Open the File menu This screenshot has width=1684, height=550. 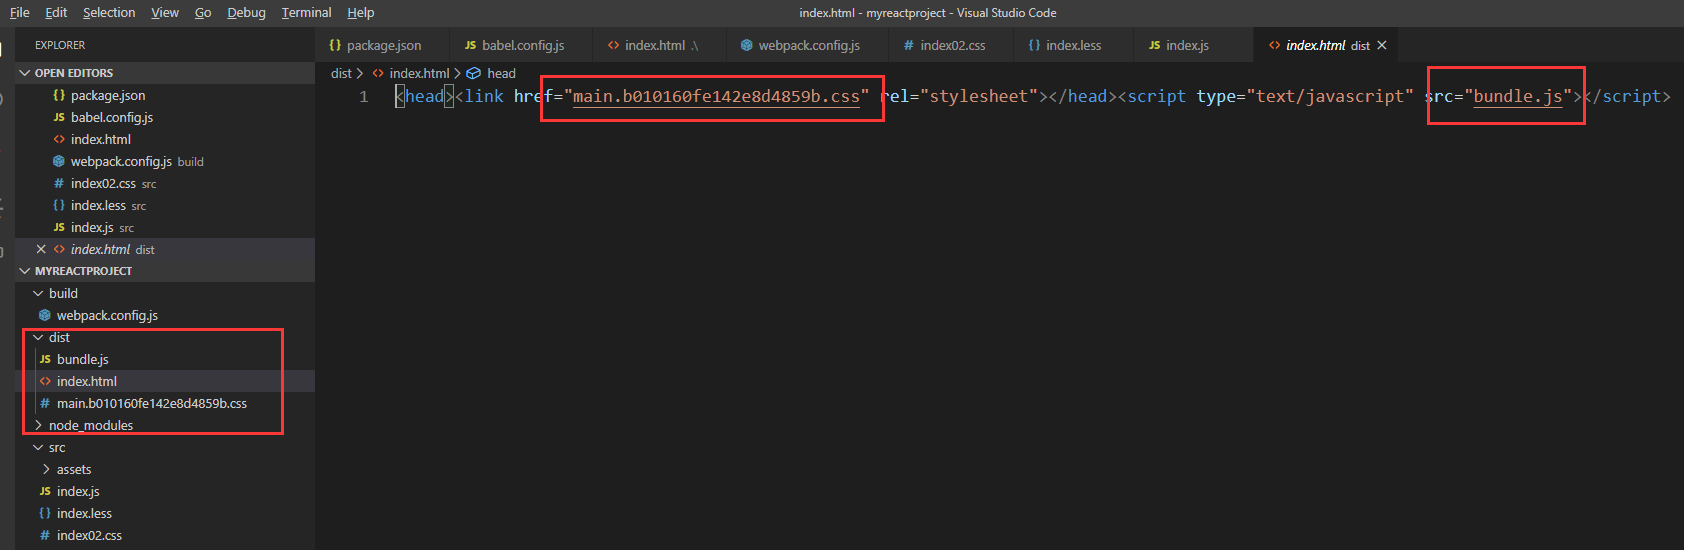19,13
